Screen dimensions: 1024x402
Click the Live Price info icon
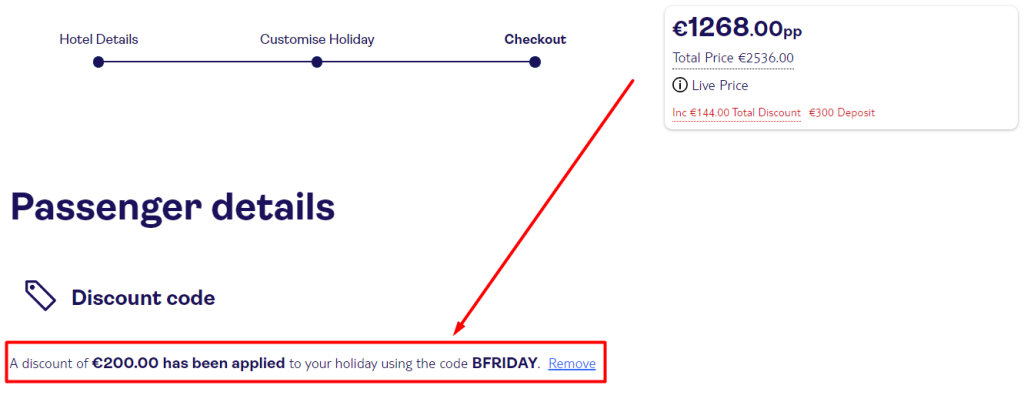coord(680,85)
